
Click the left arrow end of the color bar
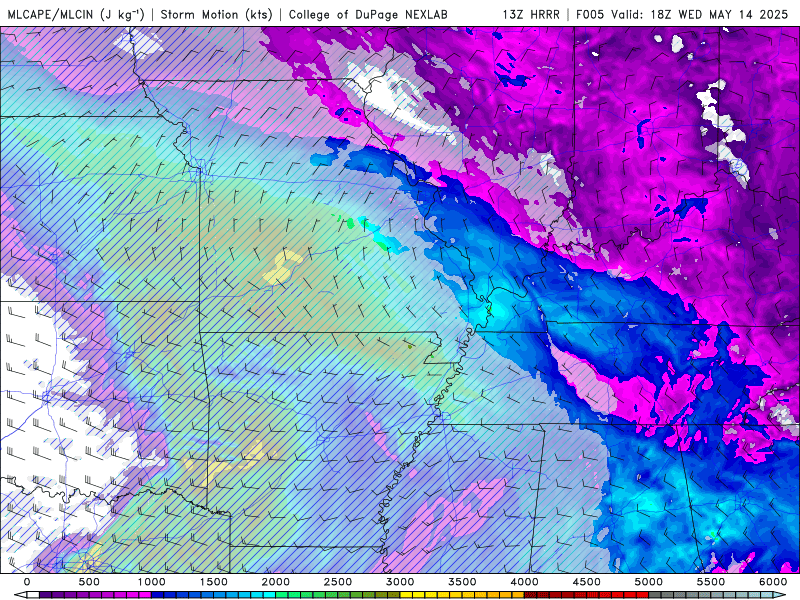(20, 595)
